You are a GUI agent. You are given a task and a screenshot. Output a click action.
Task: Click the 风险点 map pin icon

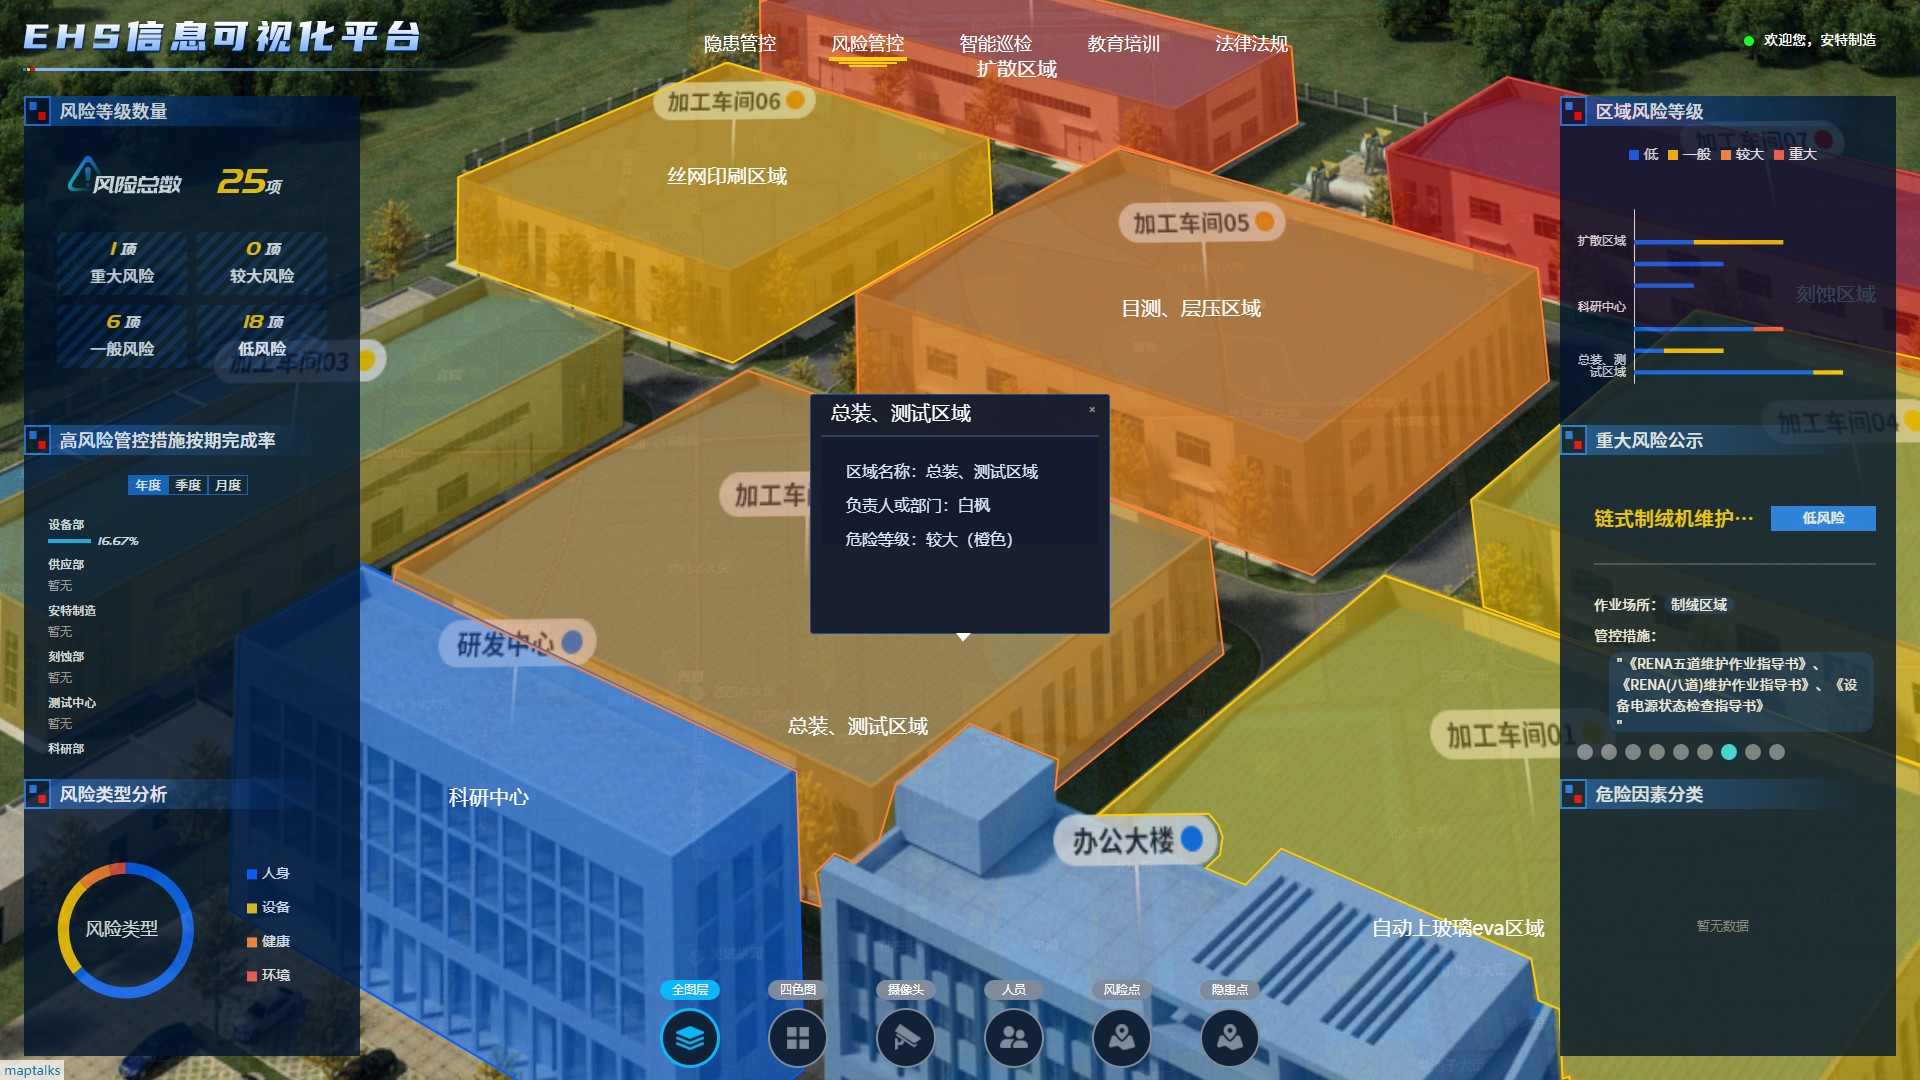pos(1122,1038)
